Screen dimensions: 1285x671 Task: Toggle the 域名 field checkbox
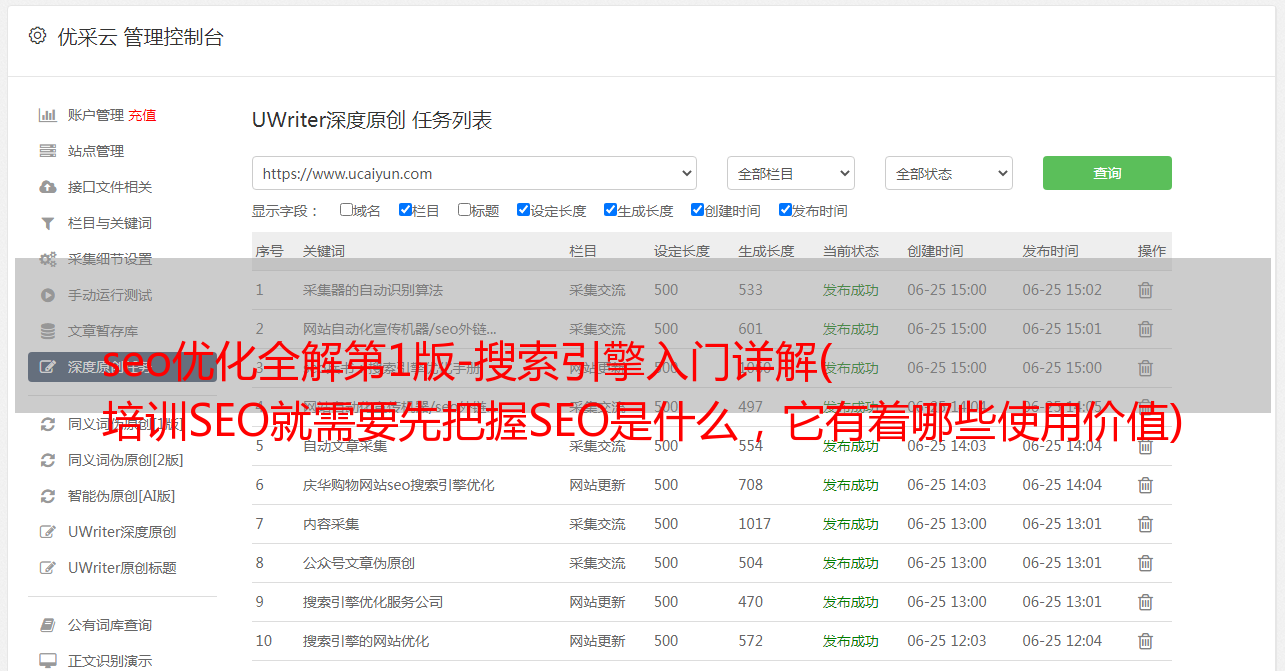(346, 210)
